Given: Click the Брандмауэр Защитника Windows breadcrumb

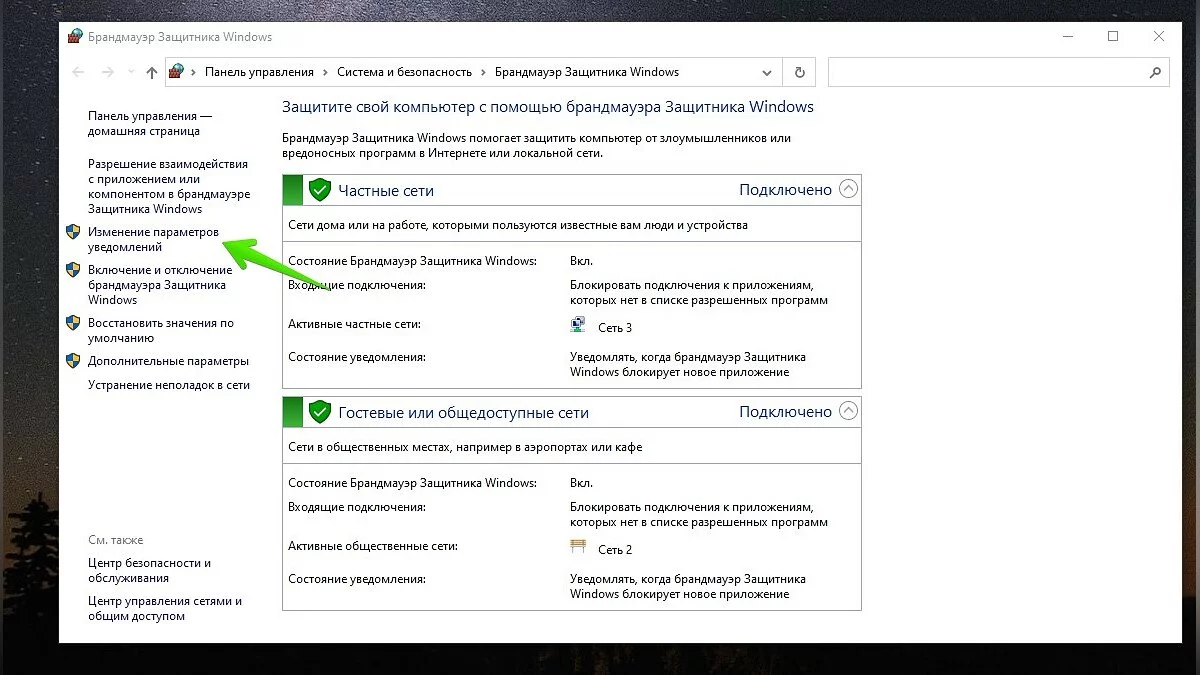Looking at the screenshot, I should pyautogui.click(x=587, y=72).
